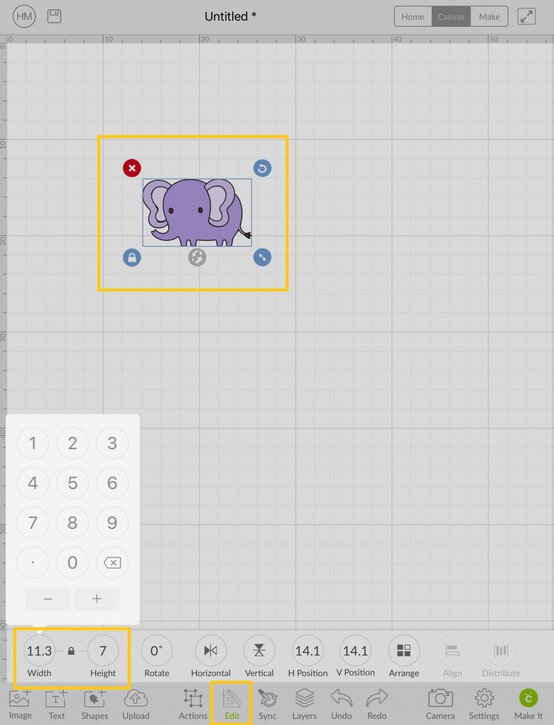Flip the image with Horizontal

click(x=210, y=651)
